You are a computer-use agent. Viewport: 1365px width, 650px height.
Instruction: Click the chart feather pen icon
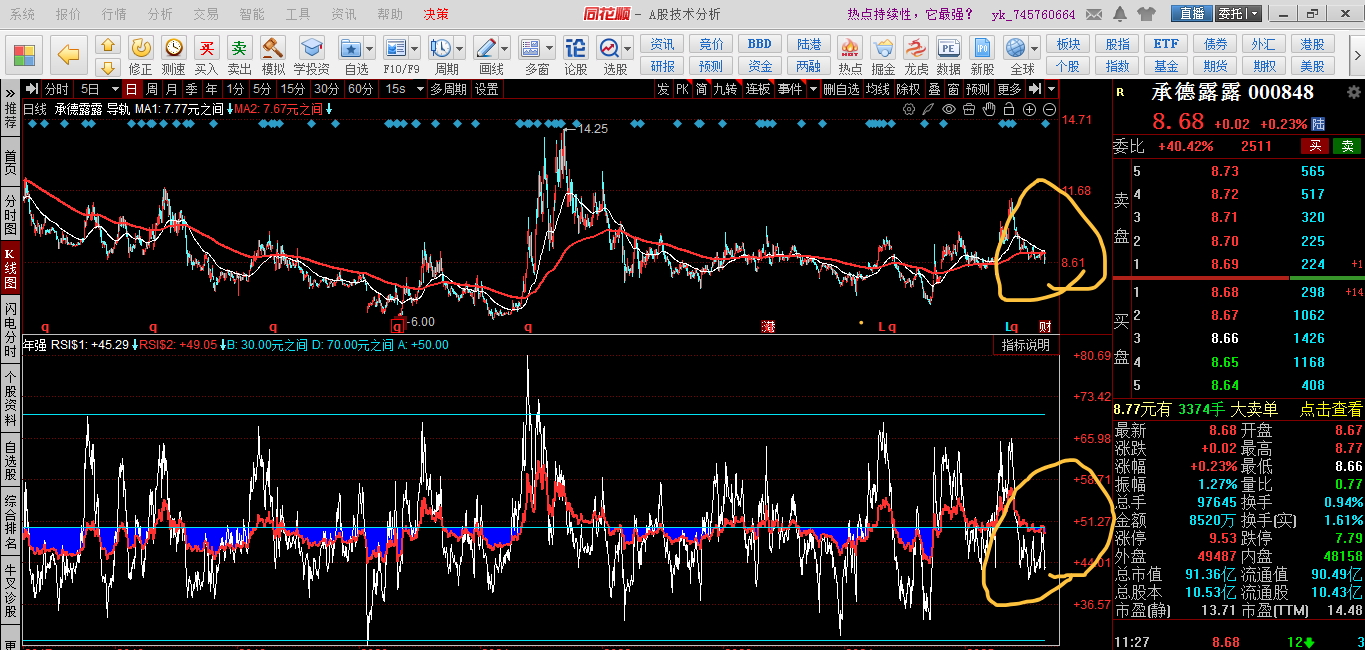click(x=929, y=109)
